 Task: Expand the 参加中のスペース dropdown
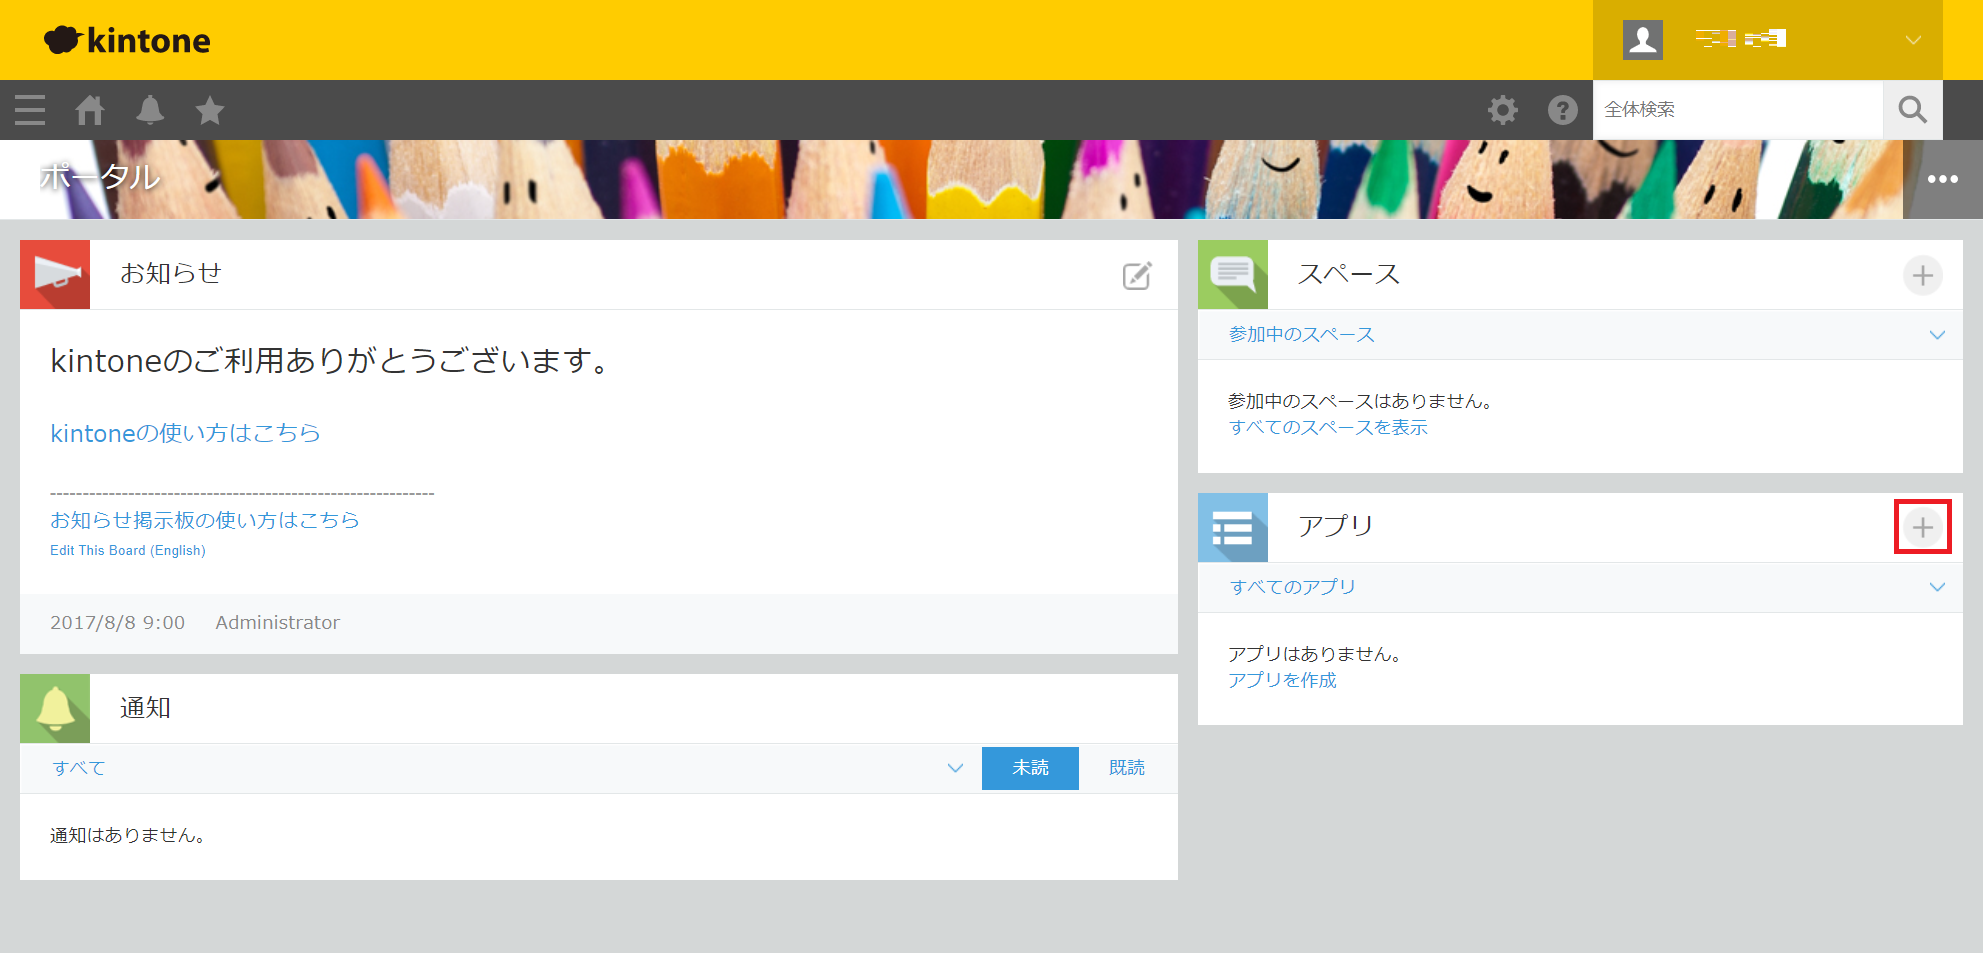[x=1936, y=335]
